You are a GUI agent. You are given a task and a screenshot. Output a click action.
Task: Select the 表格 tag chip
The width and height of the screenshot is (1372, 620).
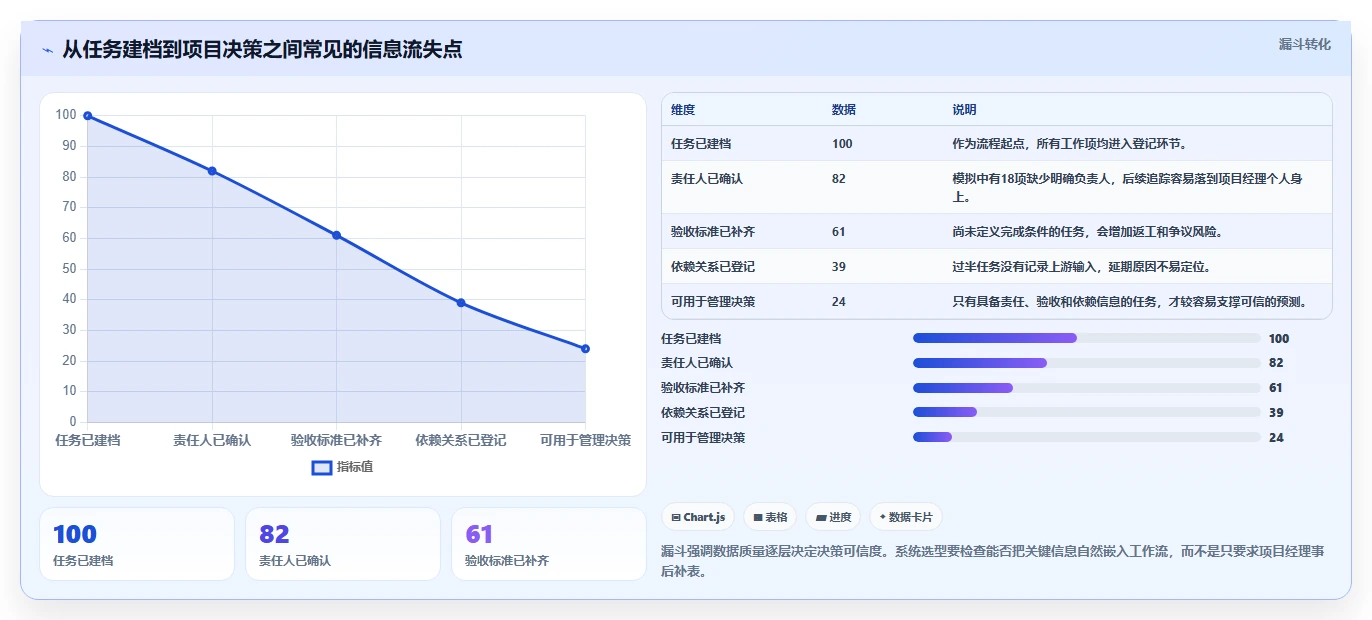click(x=770, y=517)
